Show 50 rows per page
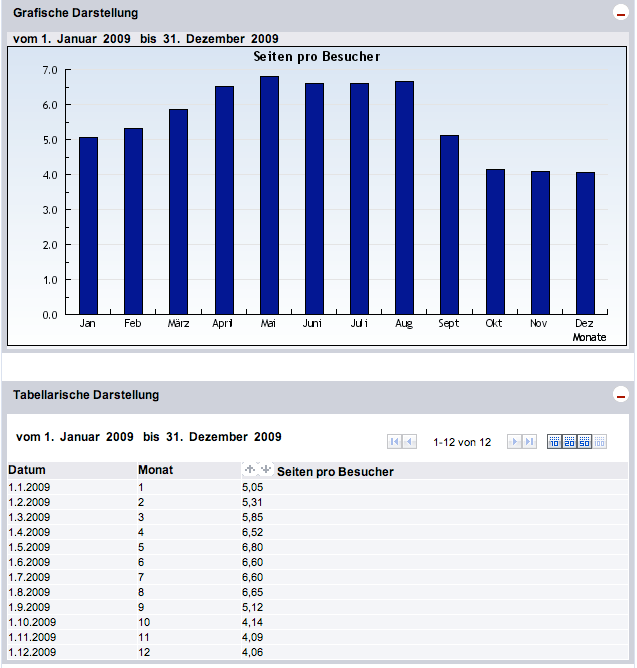The image size is (637, 668). pos(585,442)
